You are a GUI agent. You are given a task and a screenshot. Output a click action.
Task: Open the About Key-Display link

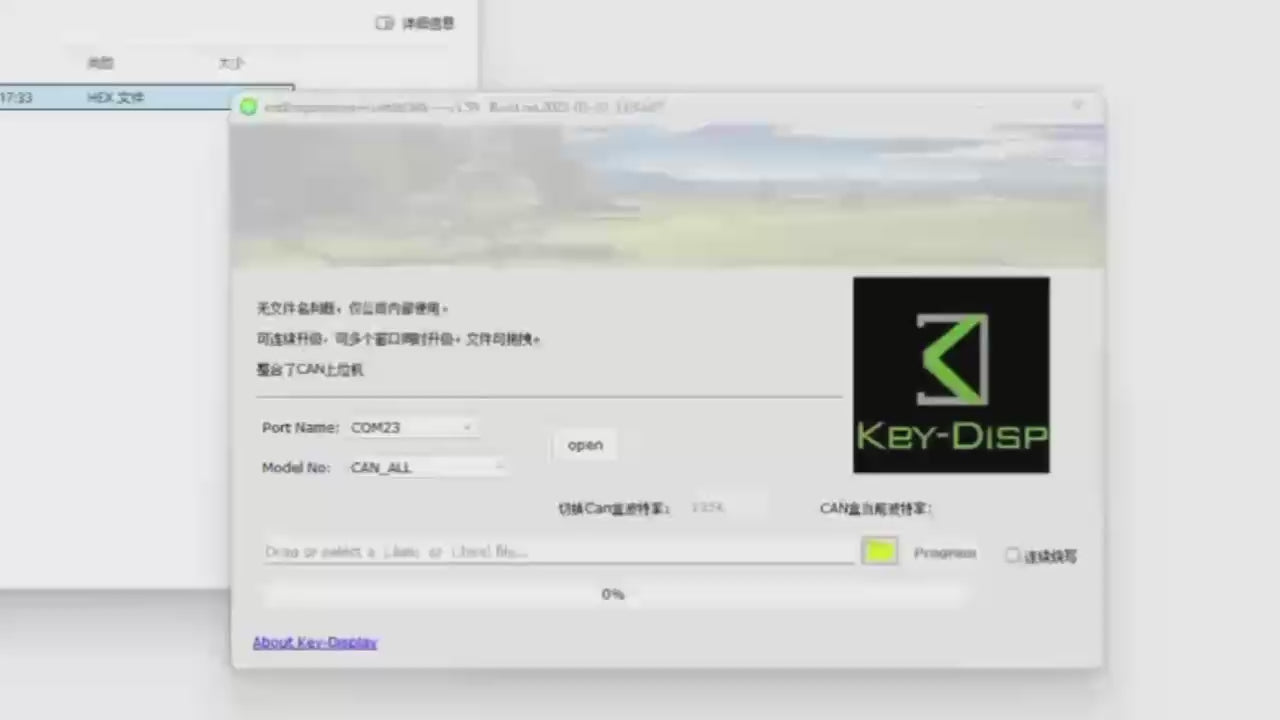point(315,642)
